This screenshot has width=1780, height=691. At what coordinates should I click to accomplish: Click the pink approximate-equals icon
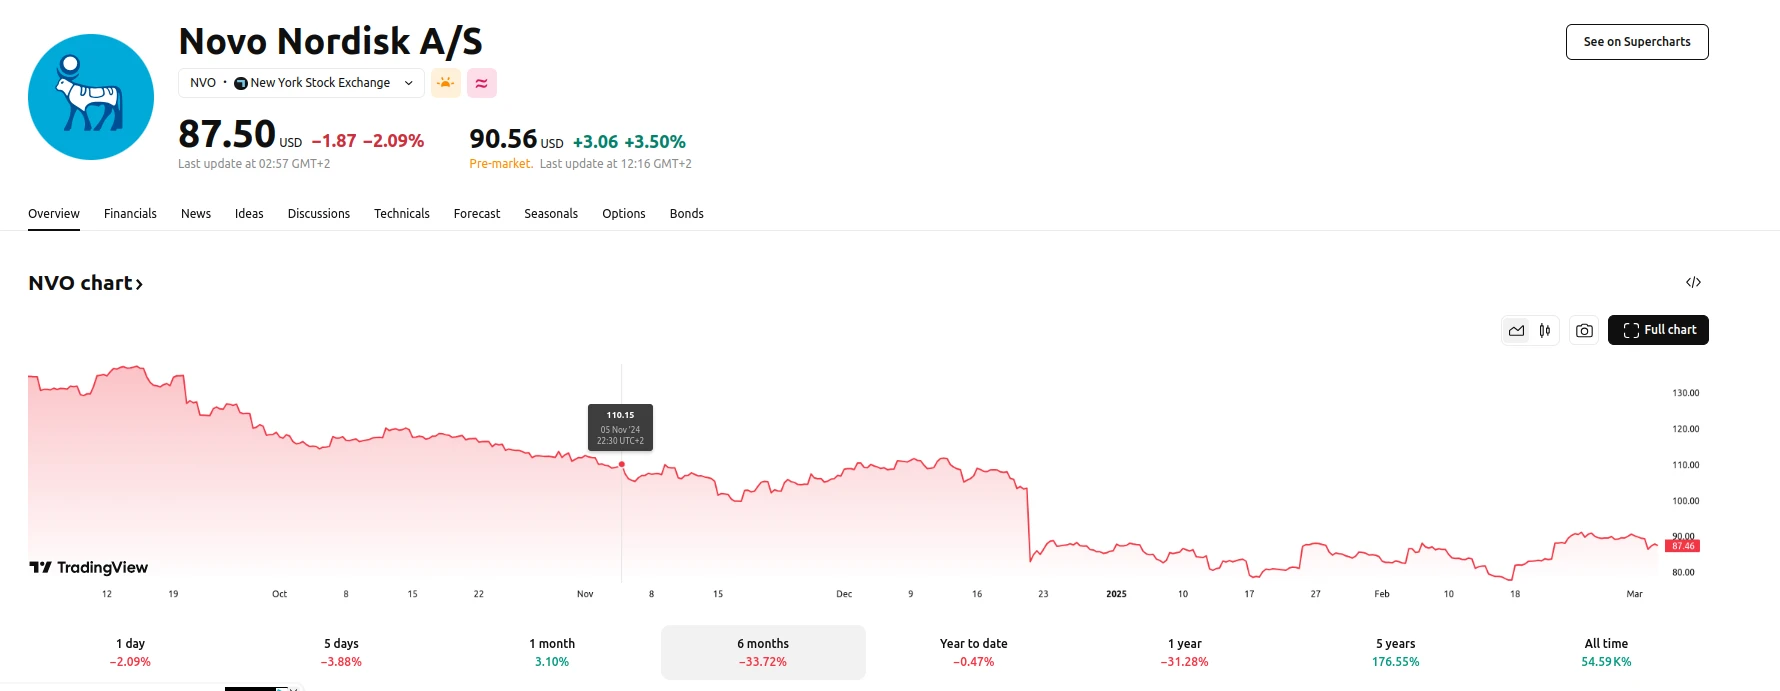pos(482,83)
